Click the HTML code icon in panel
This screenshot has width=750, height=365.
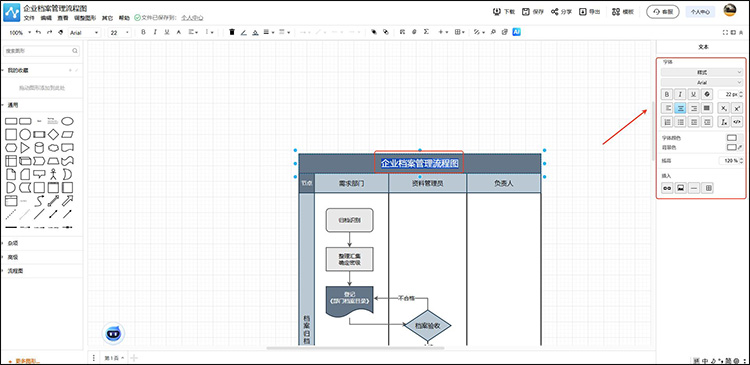tap(737, 122)
